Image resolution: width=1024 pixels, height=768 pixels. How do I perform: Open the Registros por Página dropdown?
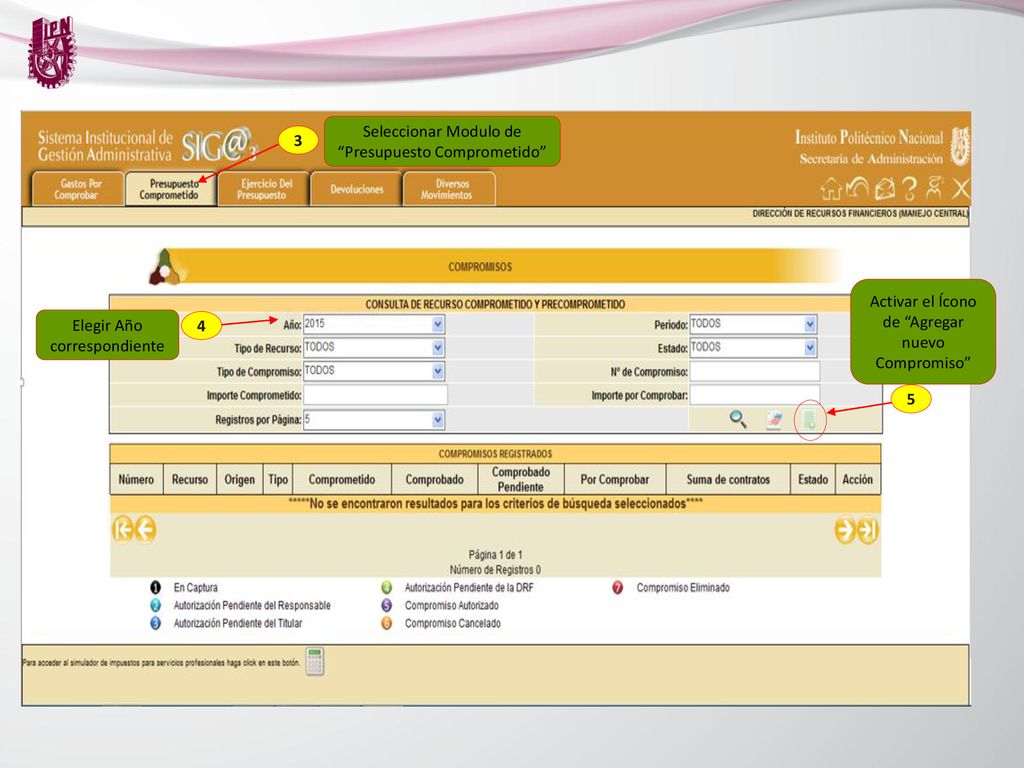click(x=374, y=419)
